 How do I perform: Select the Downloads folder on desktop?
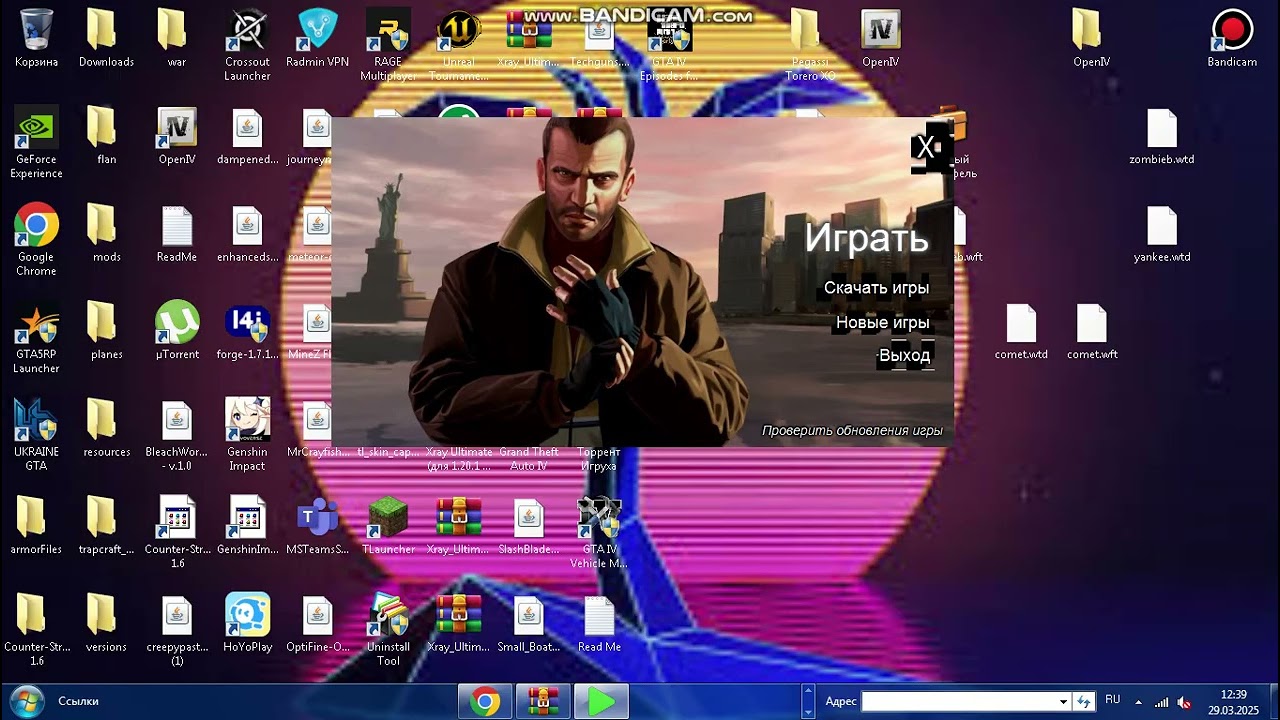[107, 40]
